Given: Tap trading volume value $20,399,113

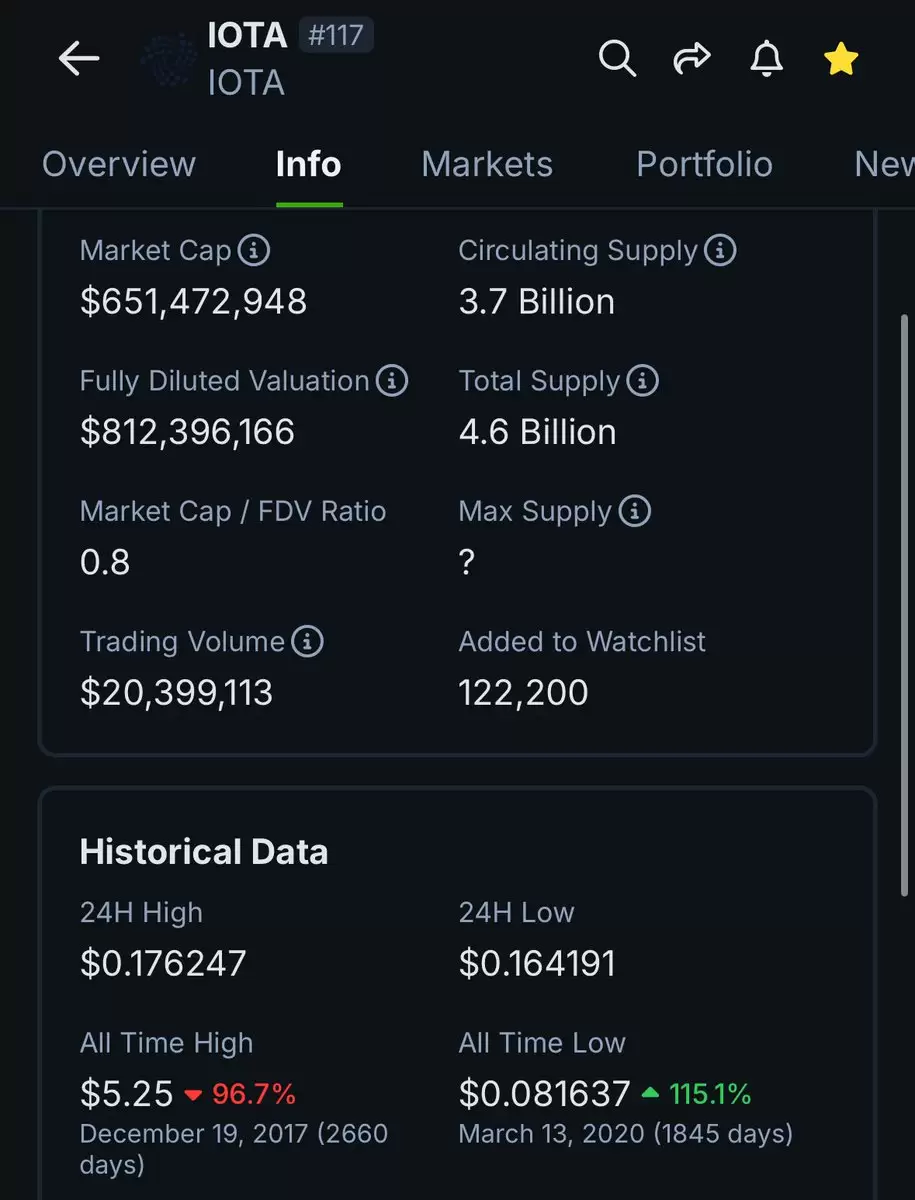Looking at the screenshot, I should [x=176, y=692].
